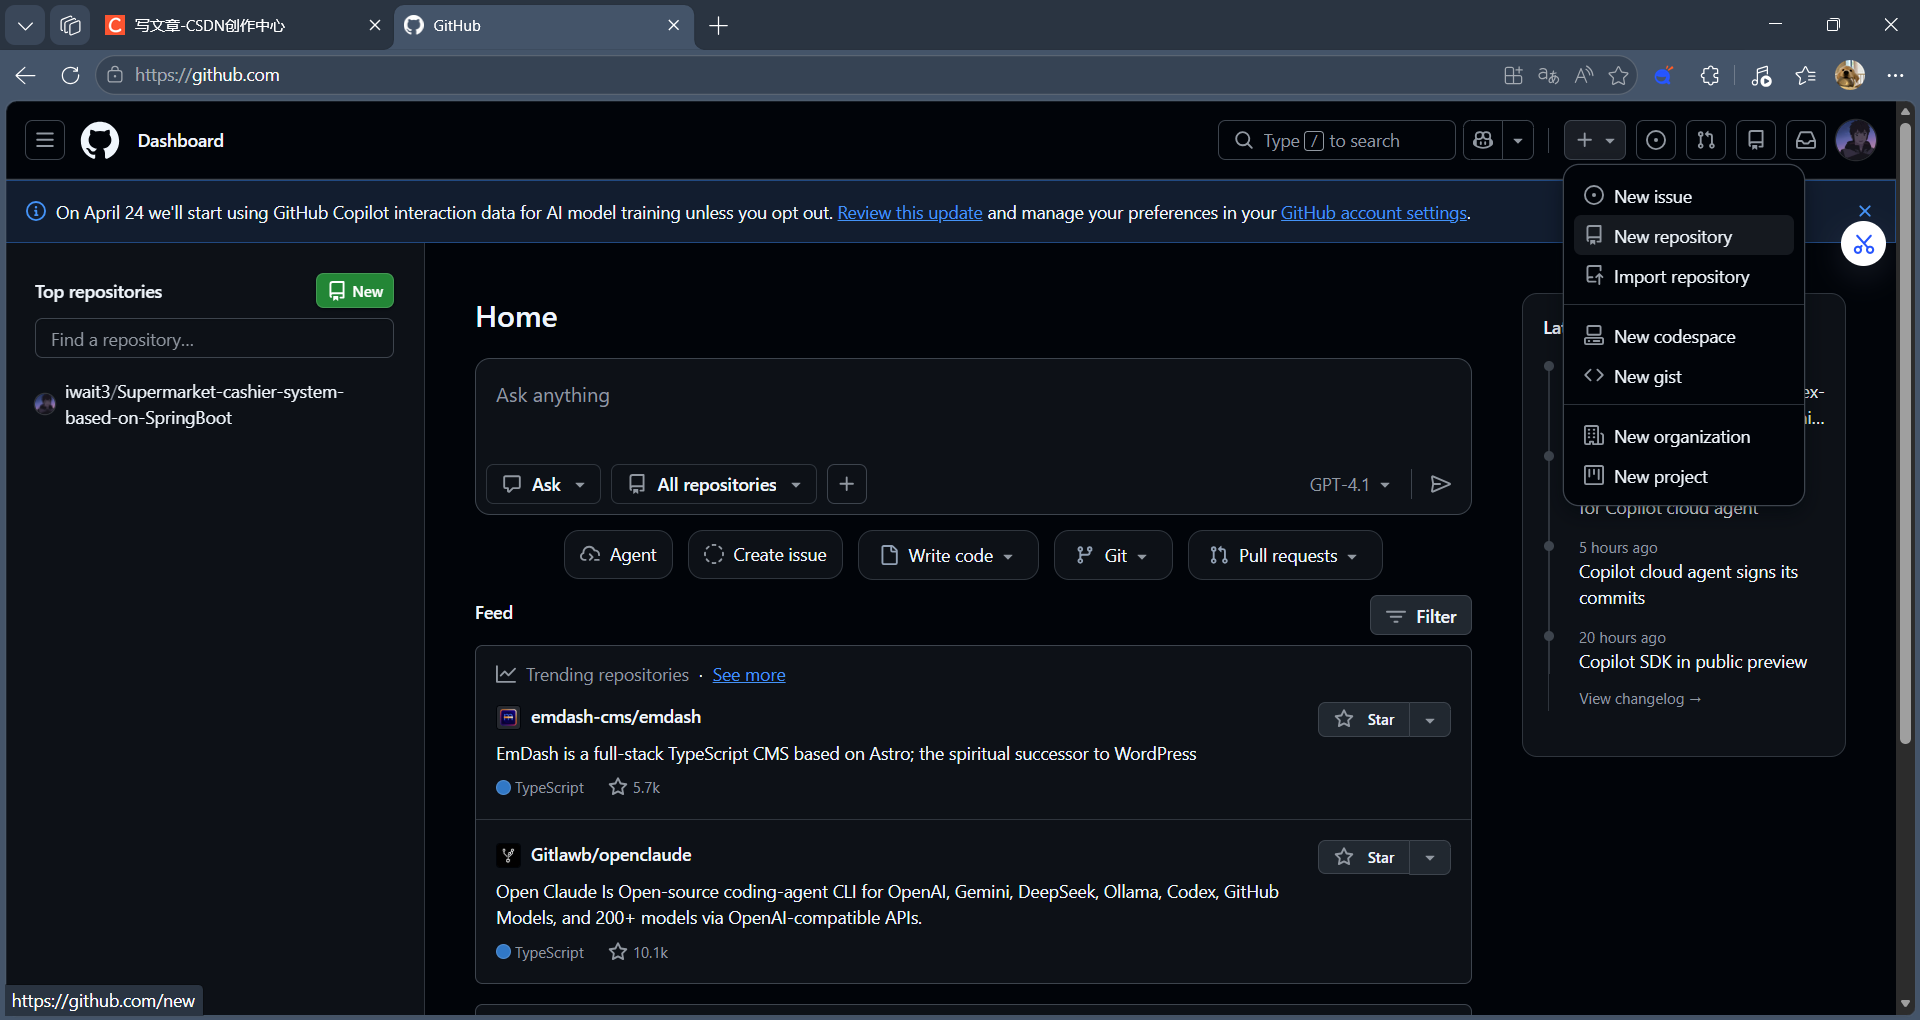The width and height of the screenshot is (1920, 1020).
Task: Focus the Find a repository field
Action: point(214,339)
